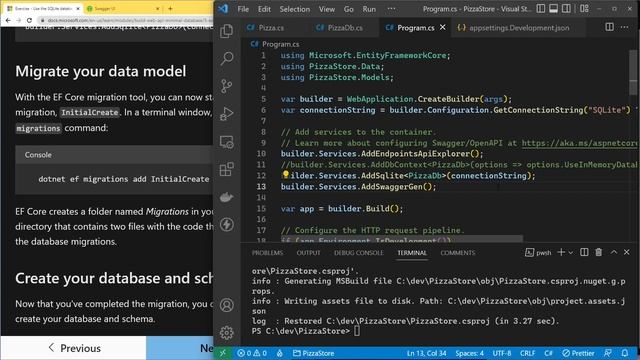Image resolution: width=640 pixels, height=360 pixels.
Task: Switch to appsettings.Development.json tab
Action: [519, 27]
